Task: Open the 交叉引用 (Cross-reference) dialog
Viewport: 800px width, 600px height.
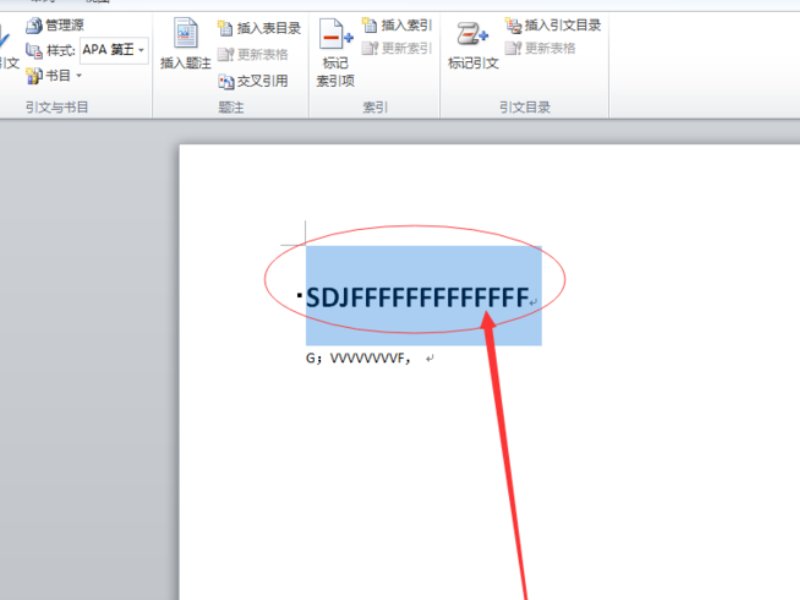Action: coord(251,80)
